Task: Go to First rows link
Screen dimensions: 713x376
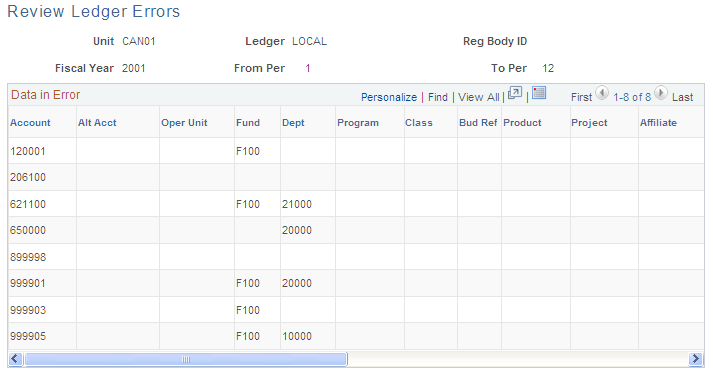Action: [x=582, y=97]
